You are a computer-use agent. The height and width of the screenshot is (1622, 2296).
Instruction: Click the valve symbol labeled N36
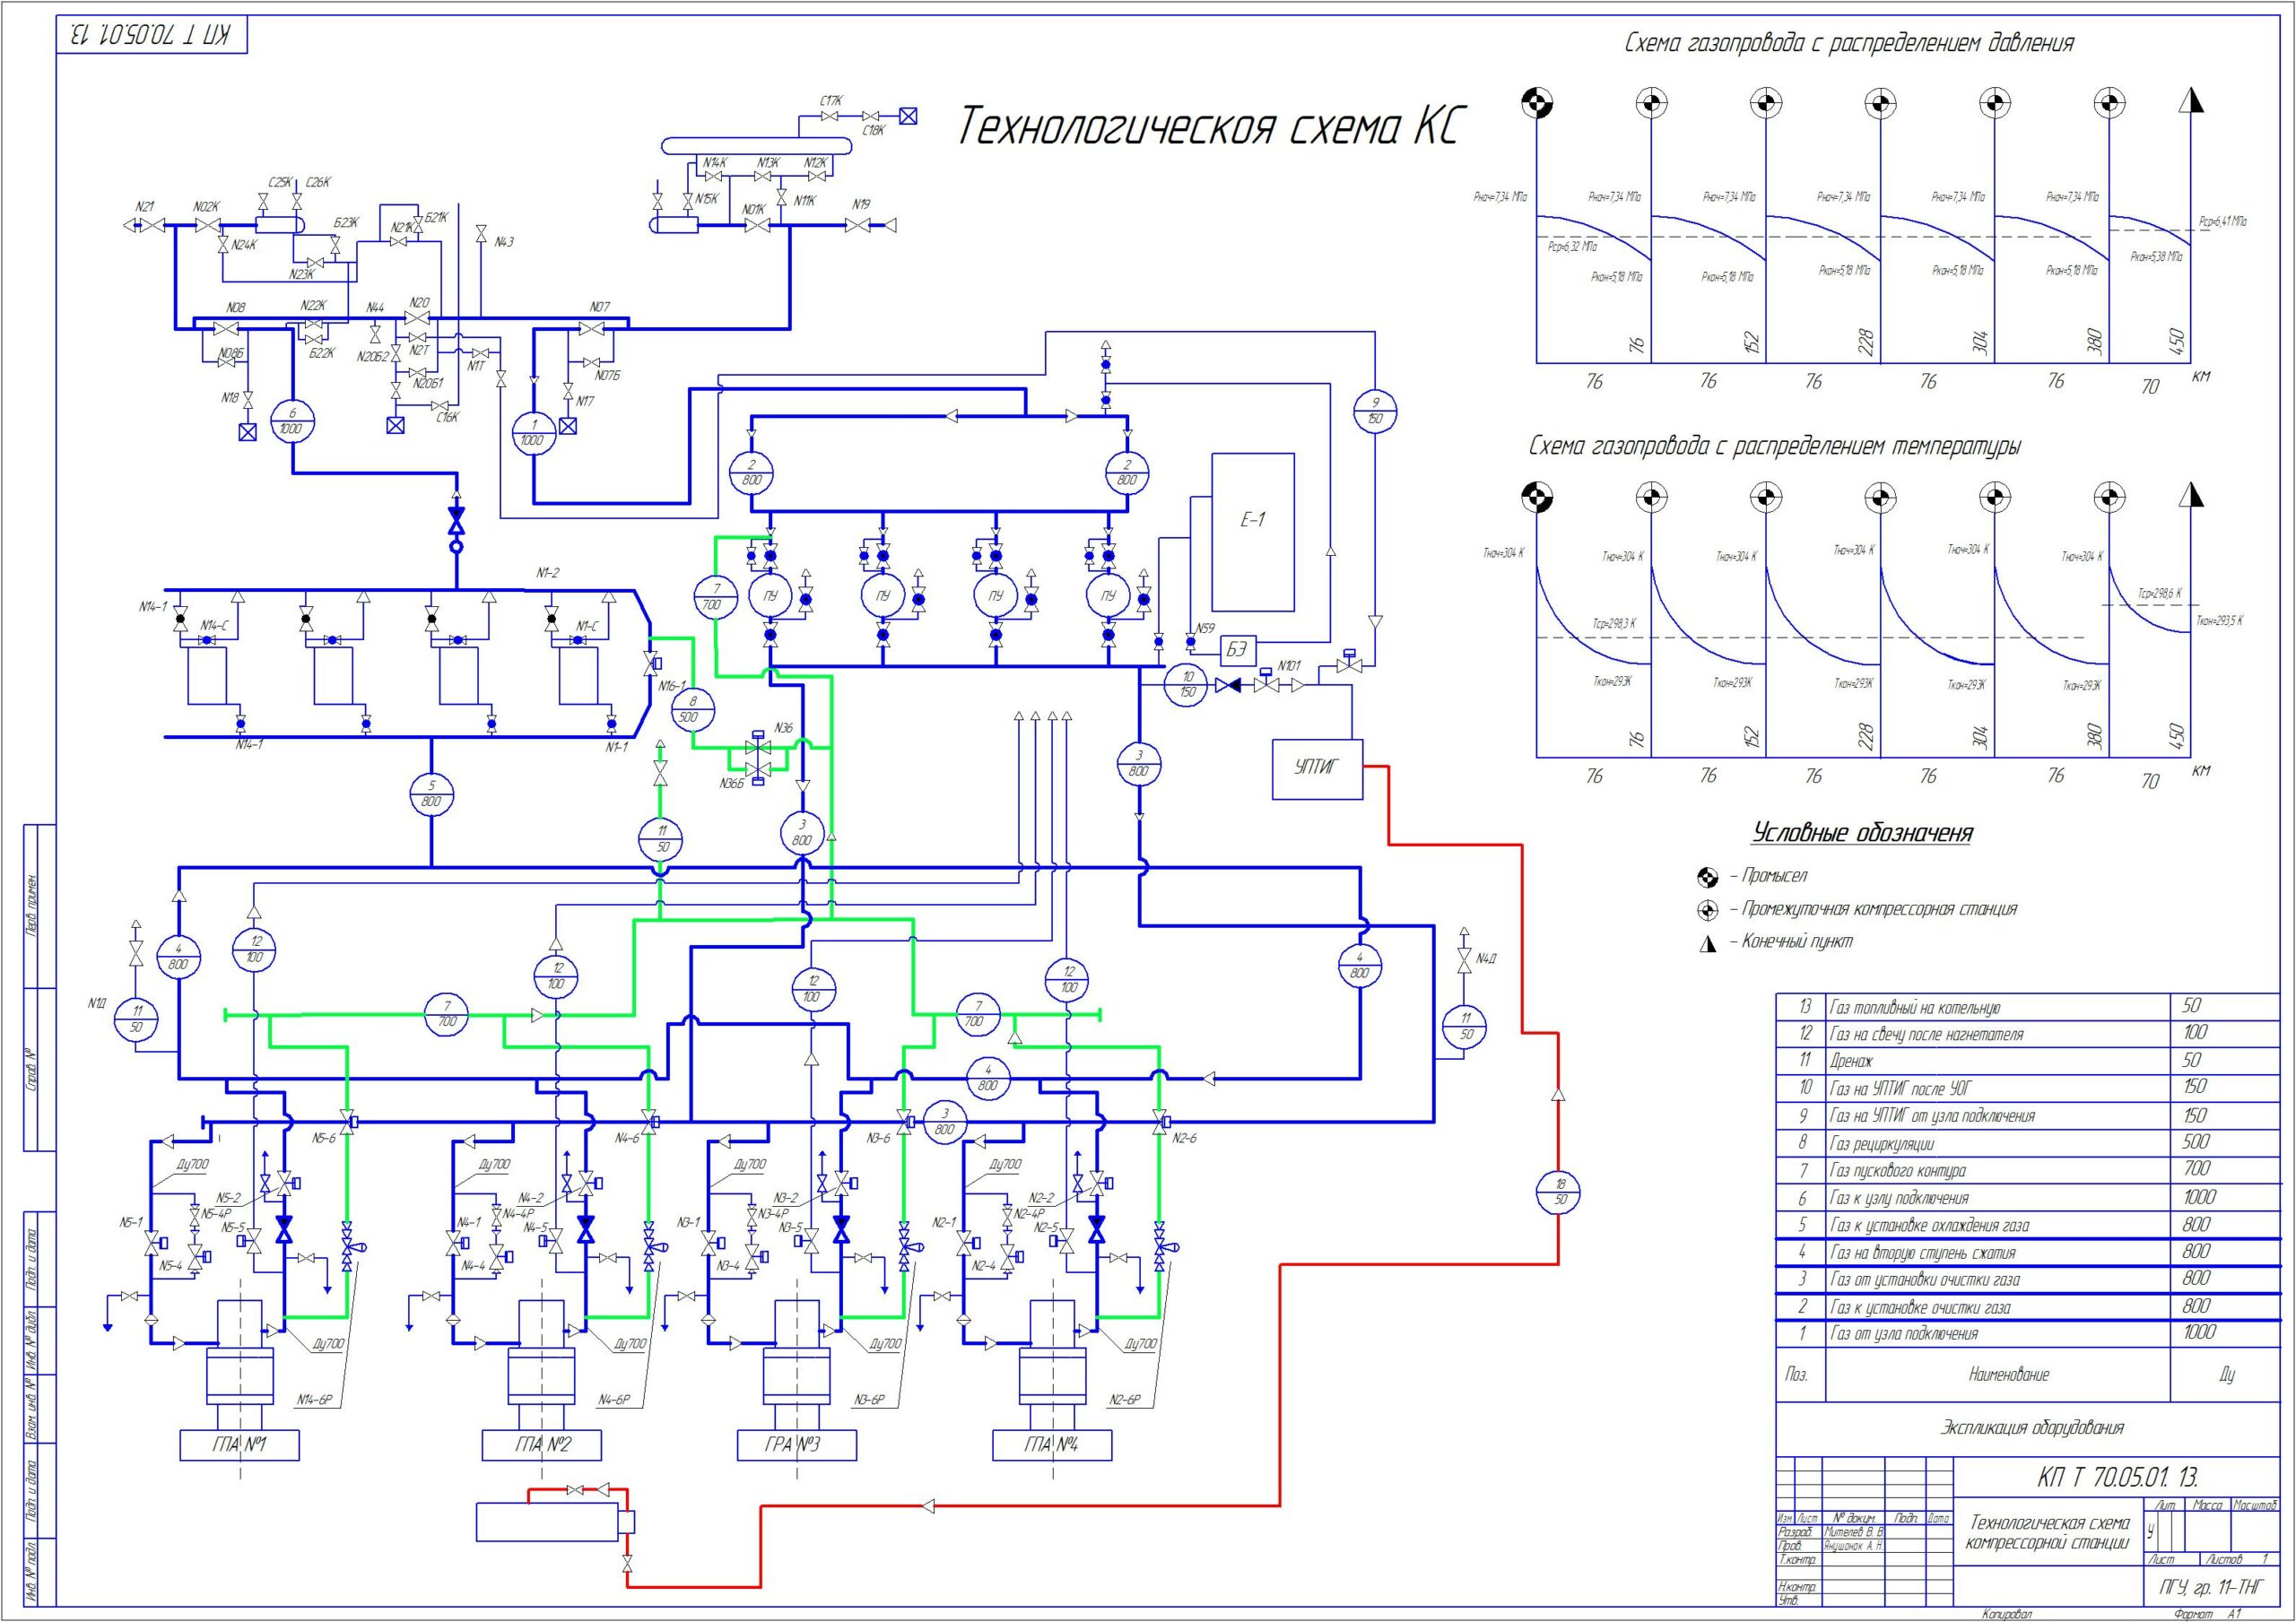(757, 747)
